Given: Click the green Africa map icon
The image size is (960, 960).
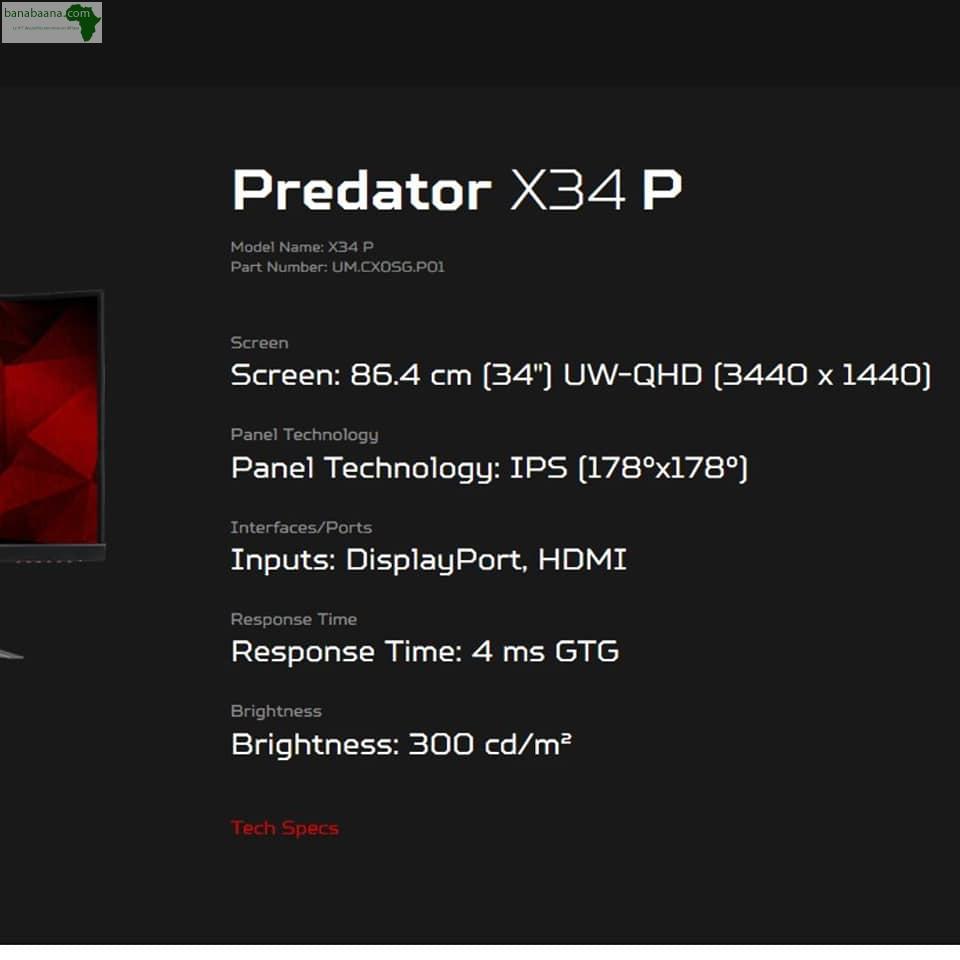Looking at the screenshot, I should 84,23.
